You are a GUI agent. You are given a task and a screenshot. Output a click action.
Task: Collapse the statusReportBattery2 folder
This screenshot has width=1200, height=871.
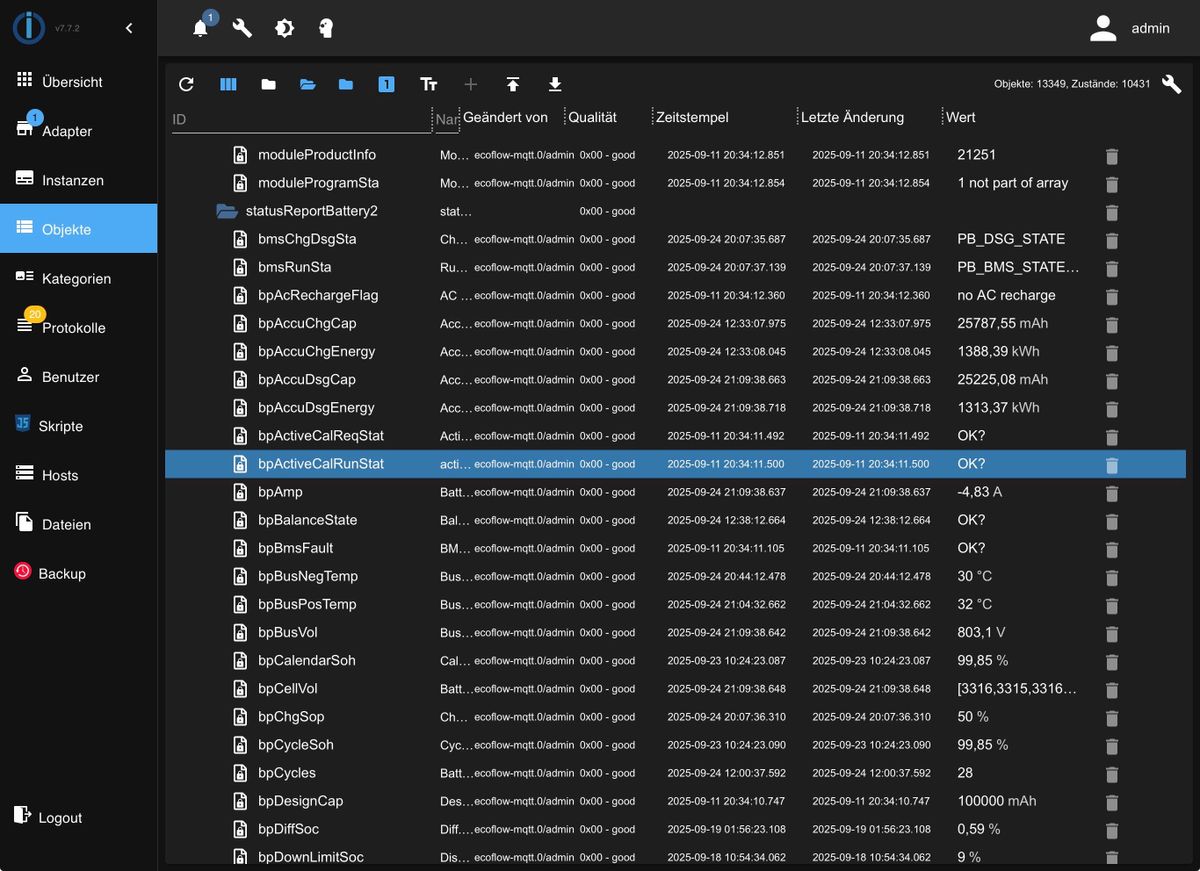(x=226, y=211)
